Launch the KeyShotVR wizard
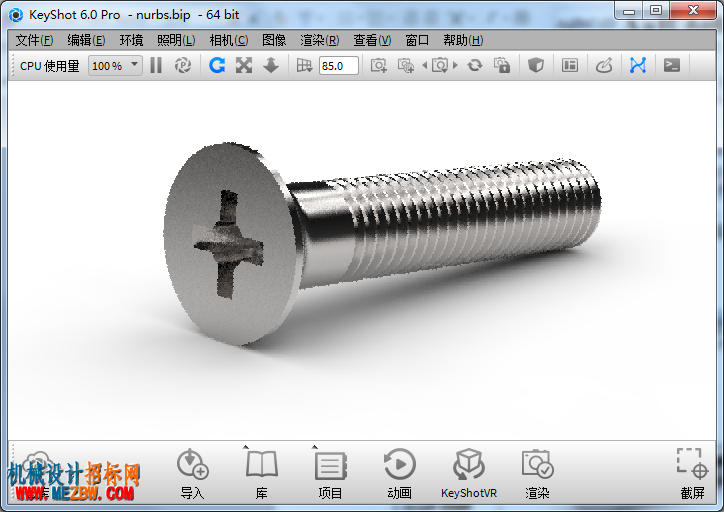This screenshot has width=724, height=512. click(469, 473)
